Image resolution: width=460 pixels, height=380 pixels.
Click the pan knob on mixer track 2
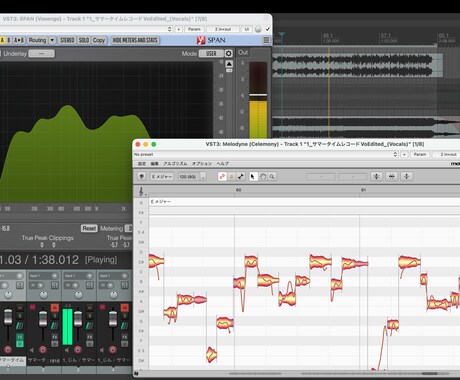click(x=43, y=295)
